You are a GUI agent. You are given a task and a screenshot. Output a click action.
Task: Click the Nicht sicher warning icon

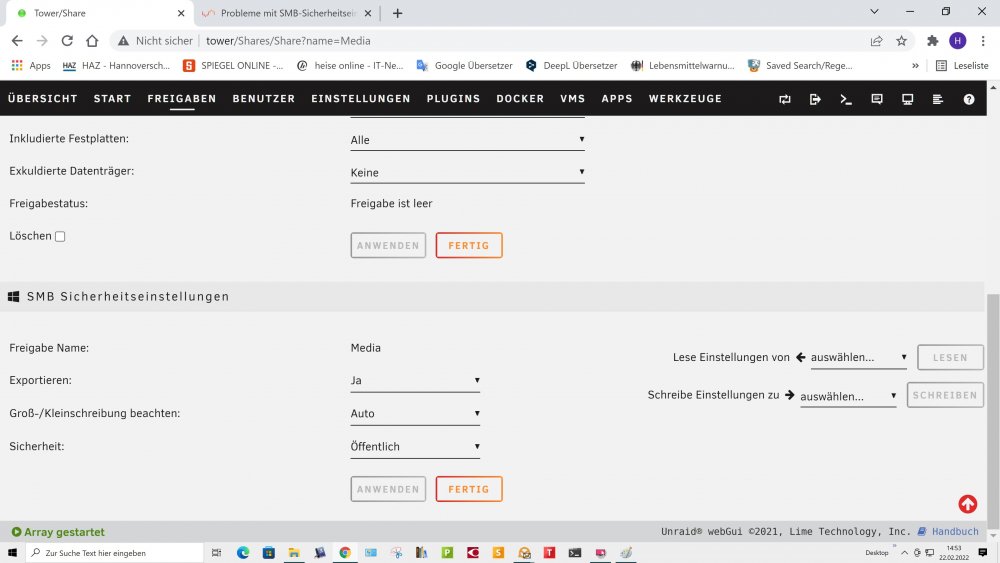[123, 41]
